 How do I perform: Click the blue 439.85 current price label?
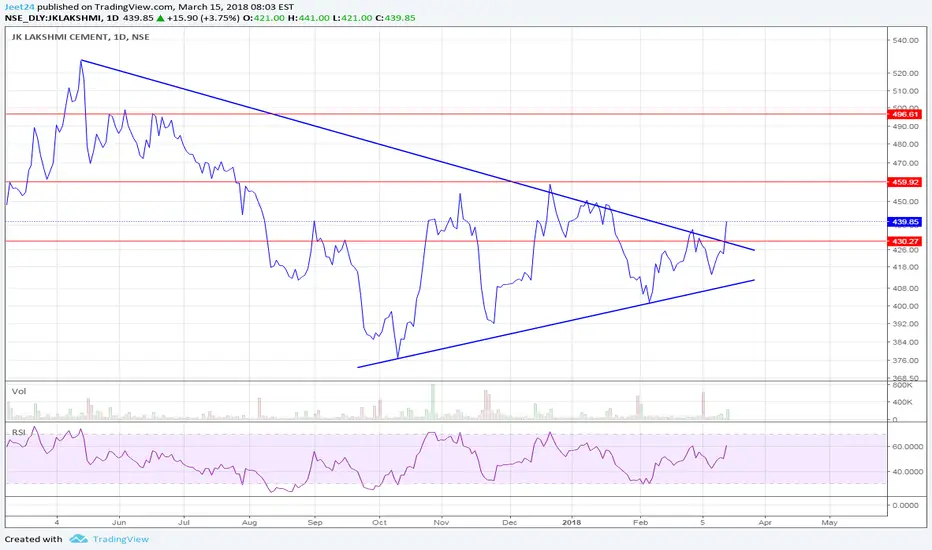(905, 221)
